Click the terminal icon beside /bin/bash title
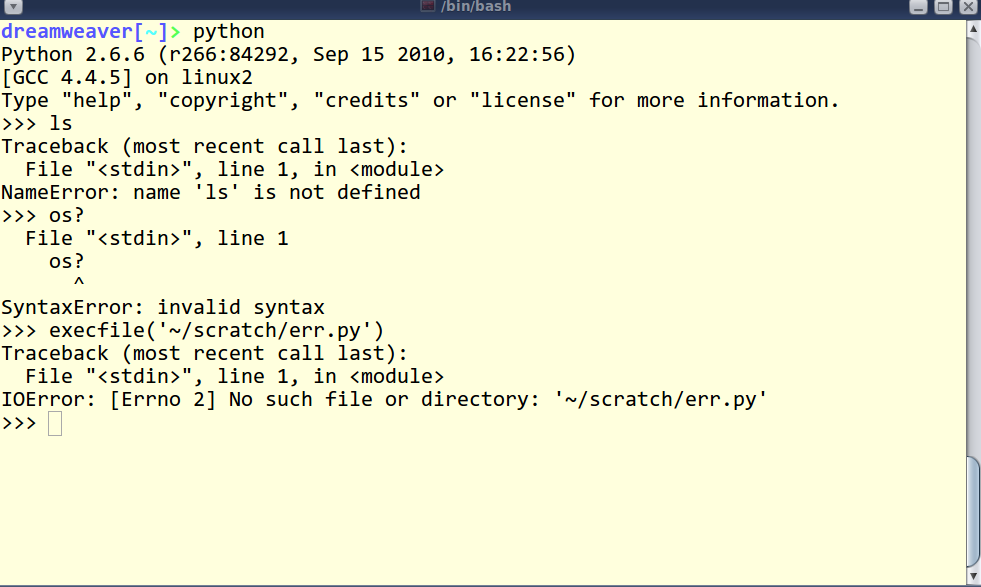Viewport: 981px width, 587px height. coord(428,6)
